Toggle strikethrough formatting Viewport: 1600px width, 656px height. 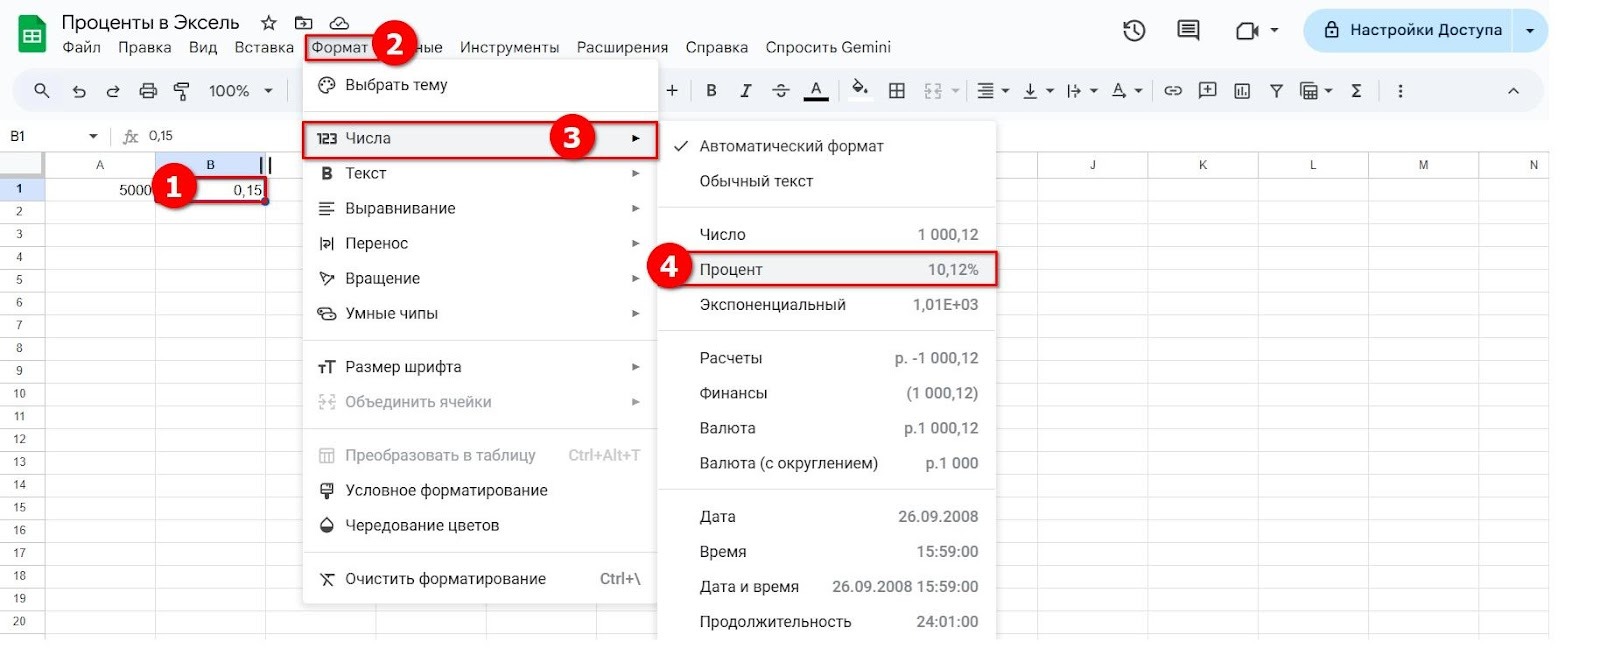click(780, 91)
